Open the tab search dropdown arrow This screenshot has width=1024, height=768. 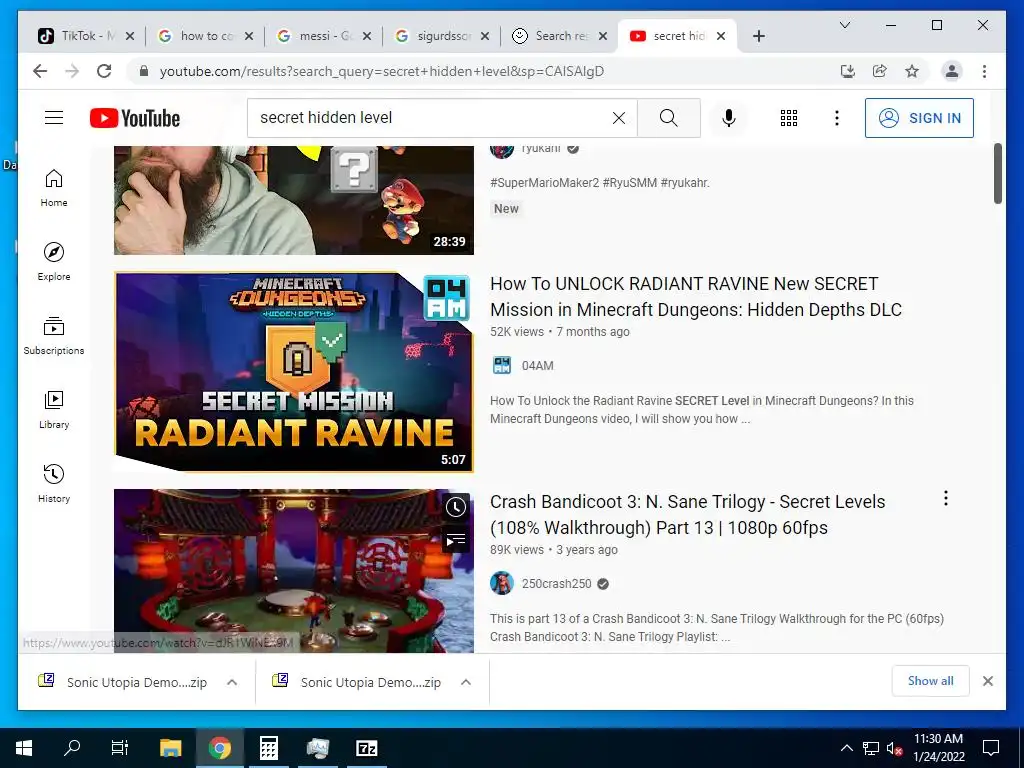tap(844, 25)
